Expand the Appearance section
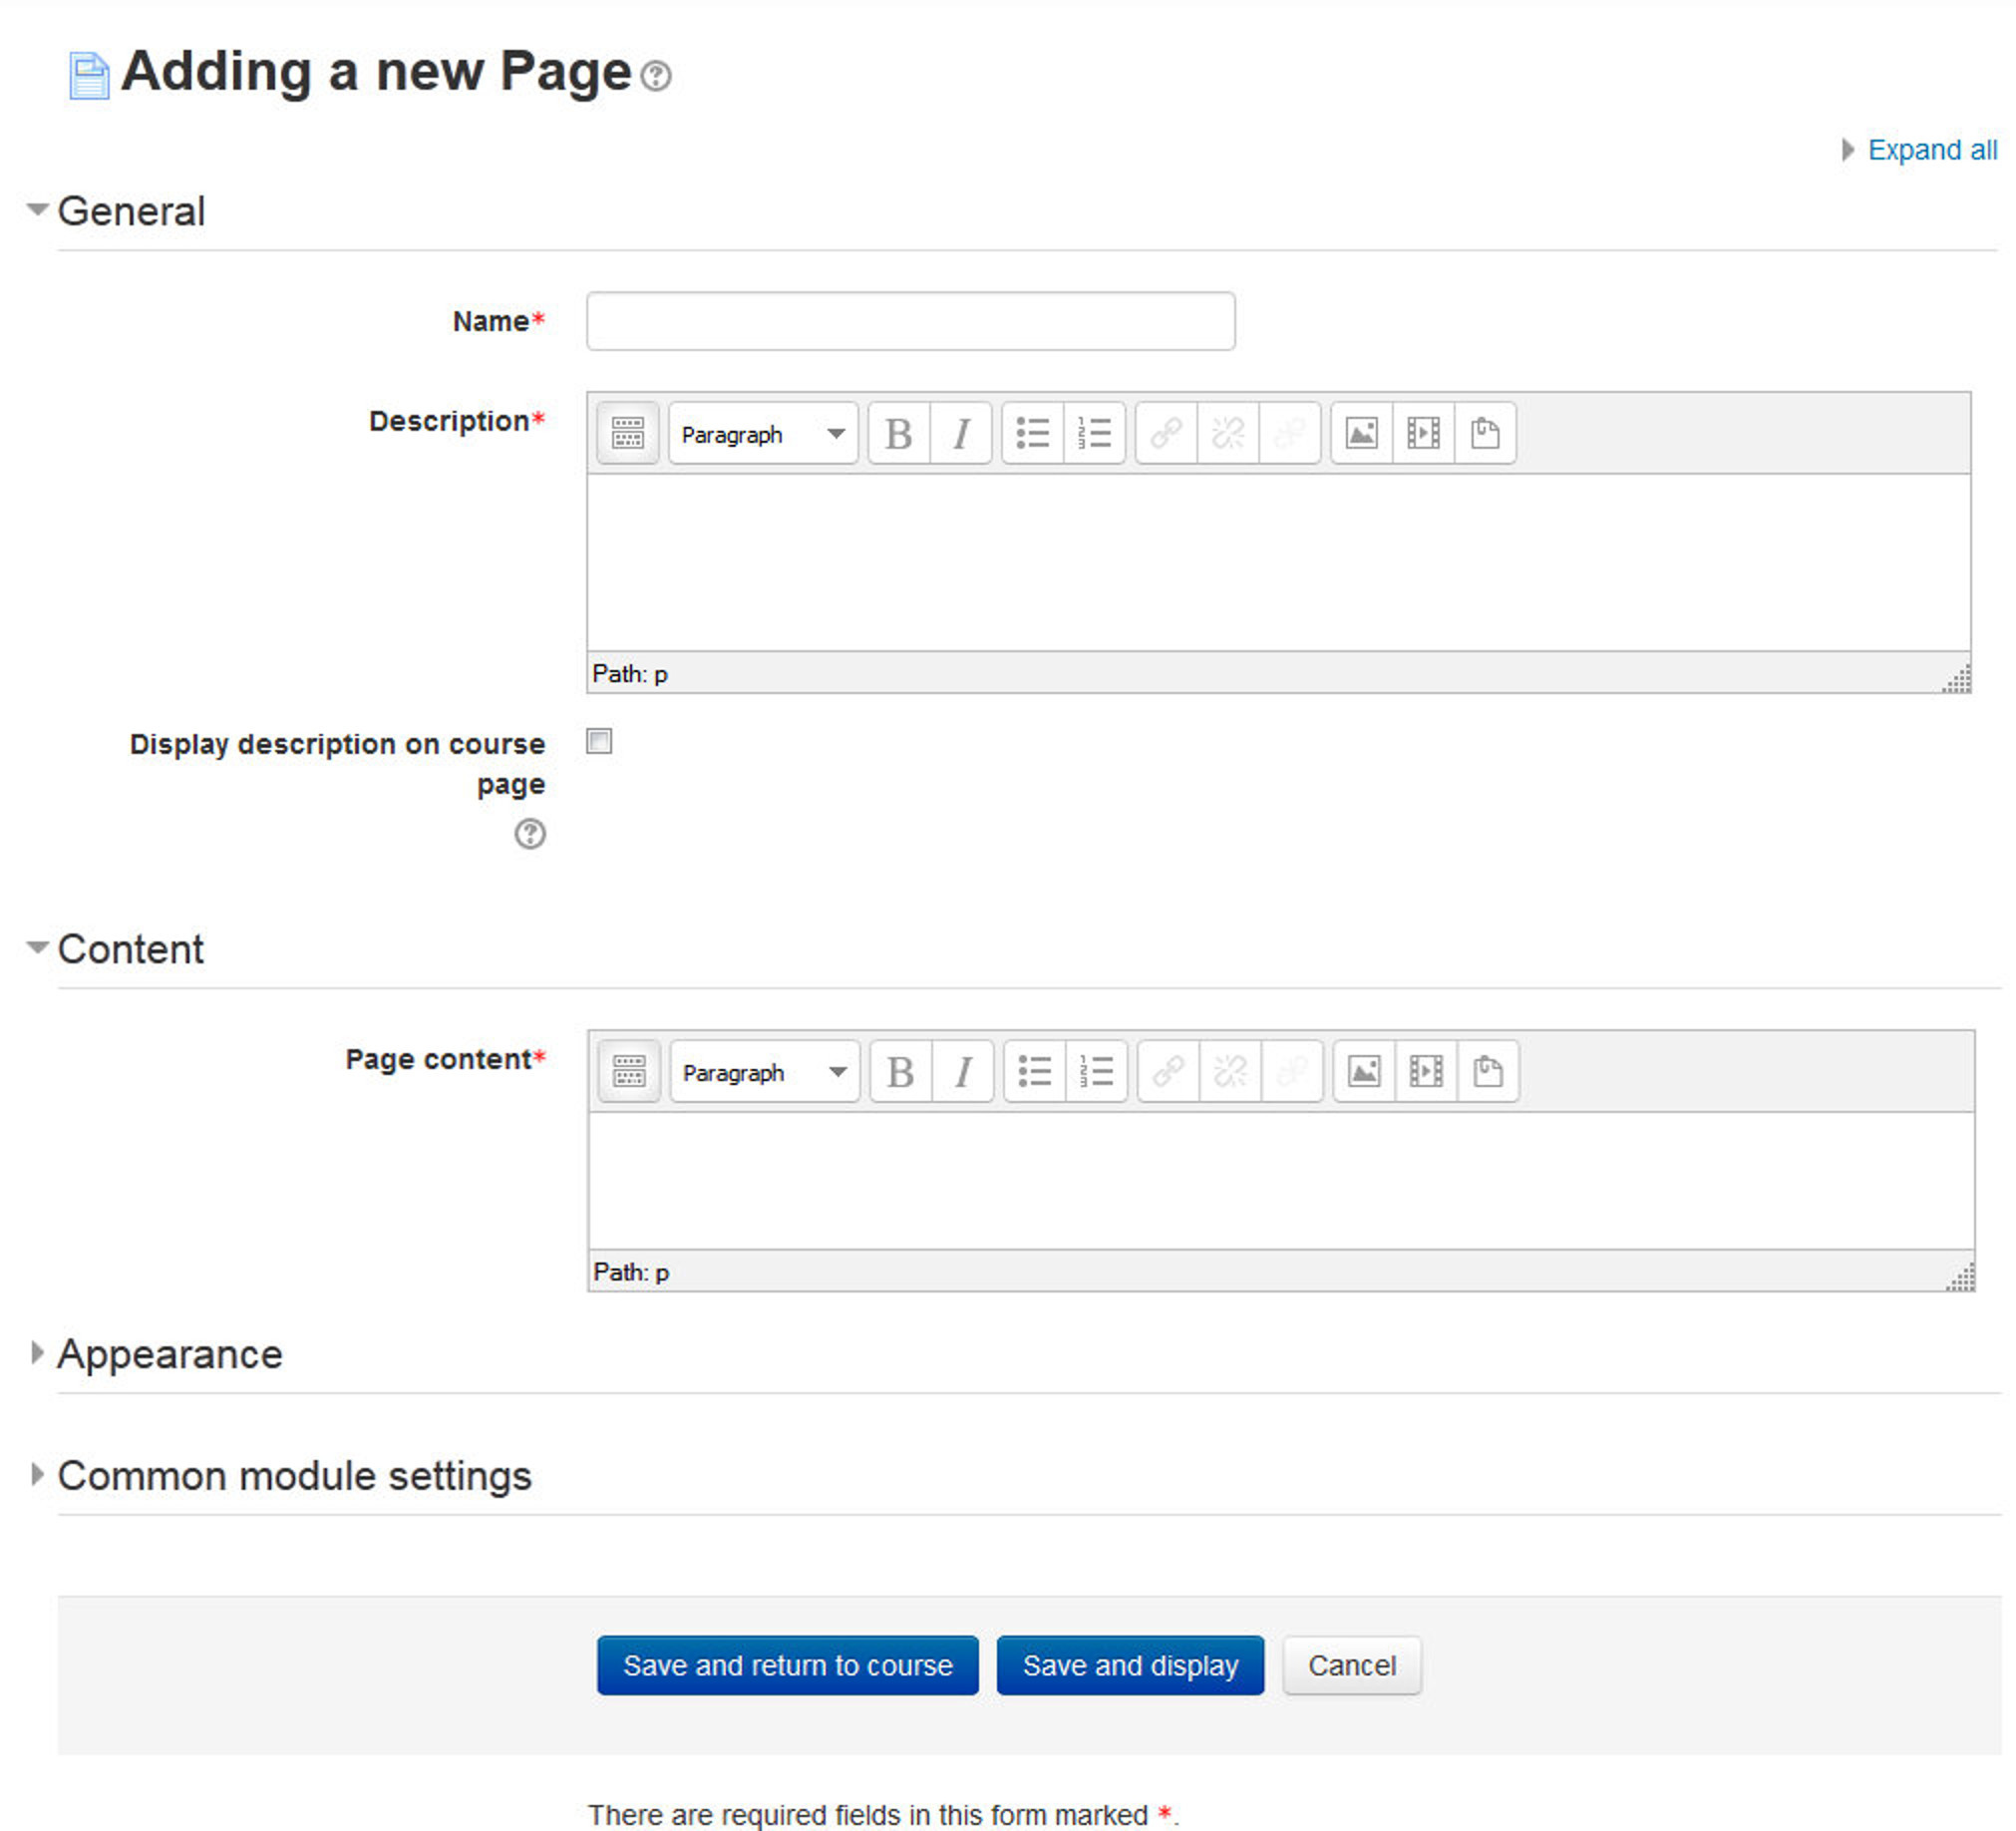This screenshot has width=2016, height=1831. click(169, 1354)
